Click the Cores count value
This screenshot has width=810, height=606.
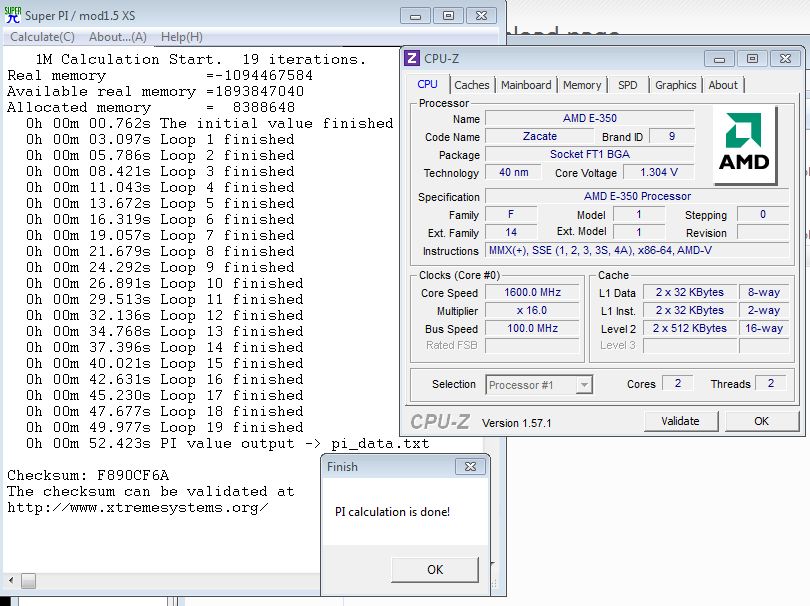[x=677, y=383]
